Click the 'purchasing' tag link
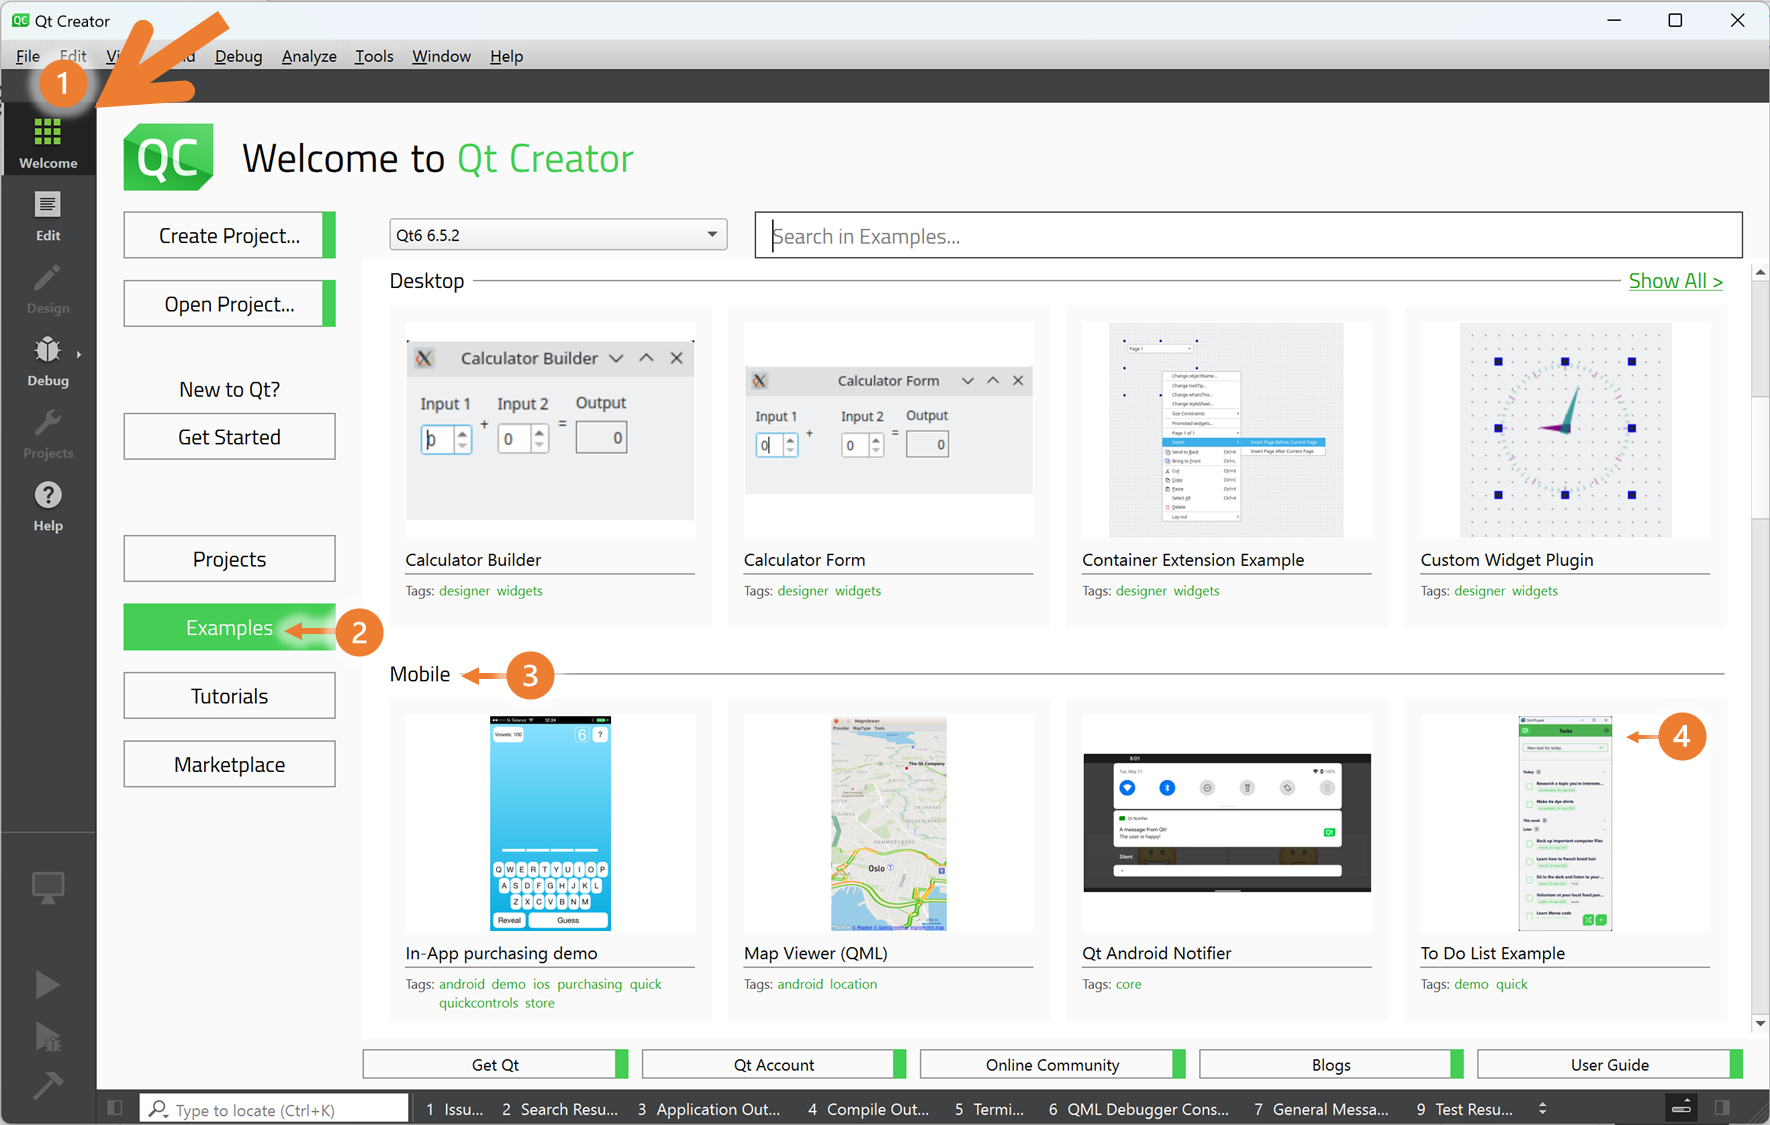1770x1125 pixels. point(589,984)
